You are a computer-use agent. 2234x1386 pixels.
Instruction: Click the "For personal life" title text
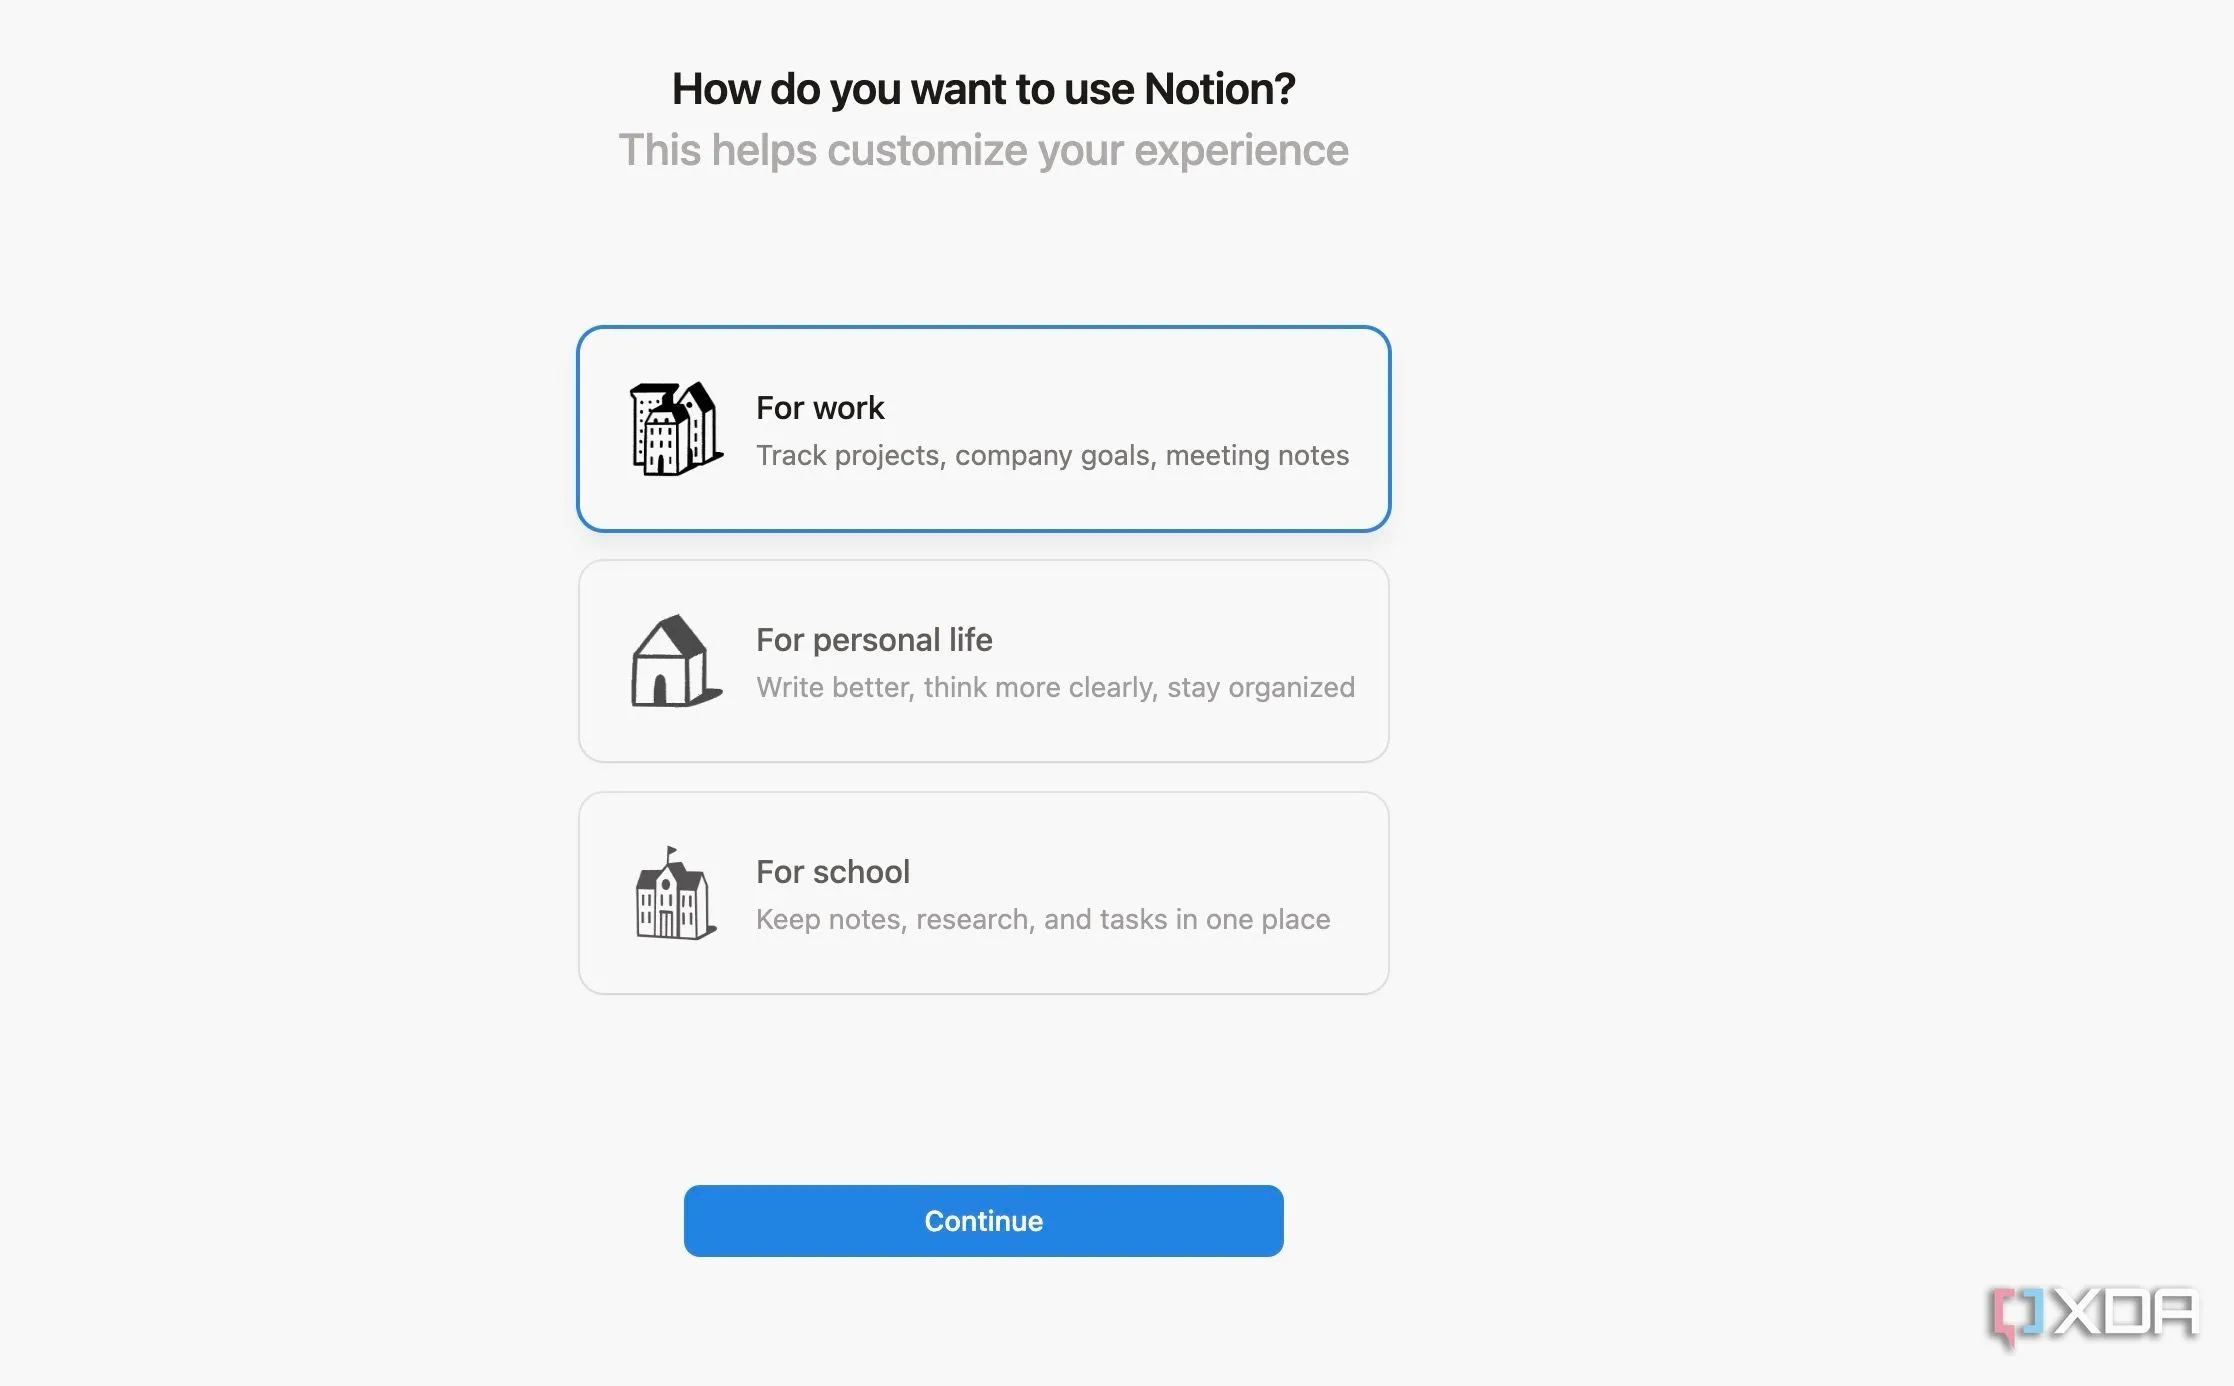(x=874, y=640)
